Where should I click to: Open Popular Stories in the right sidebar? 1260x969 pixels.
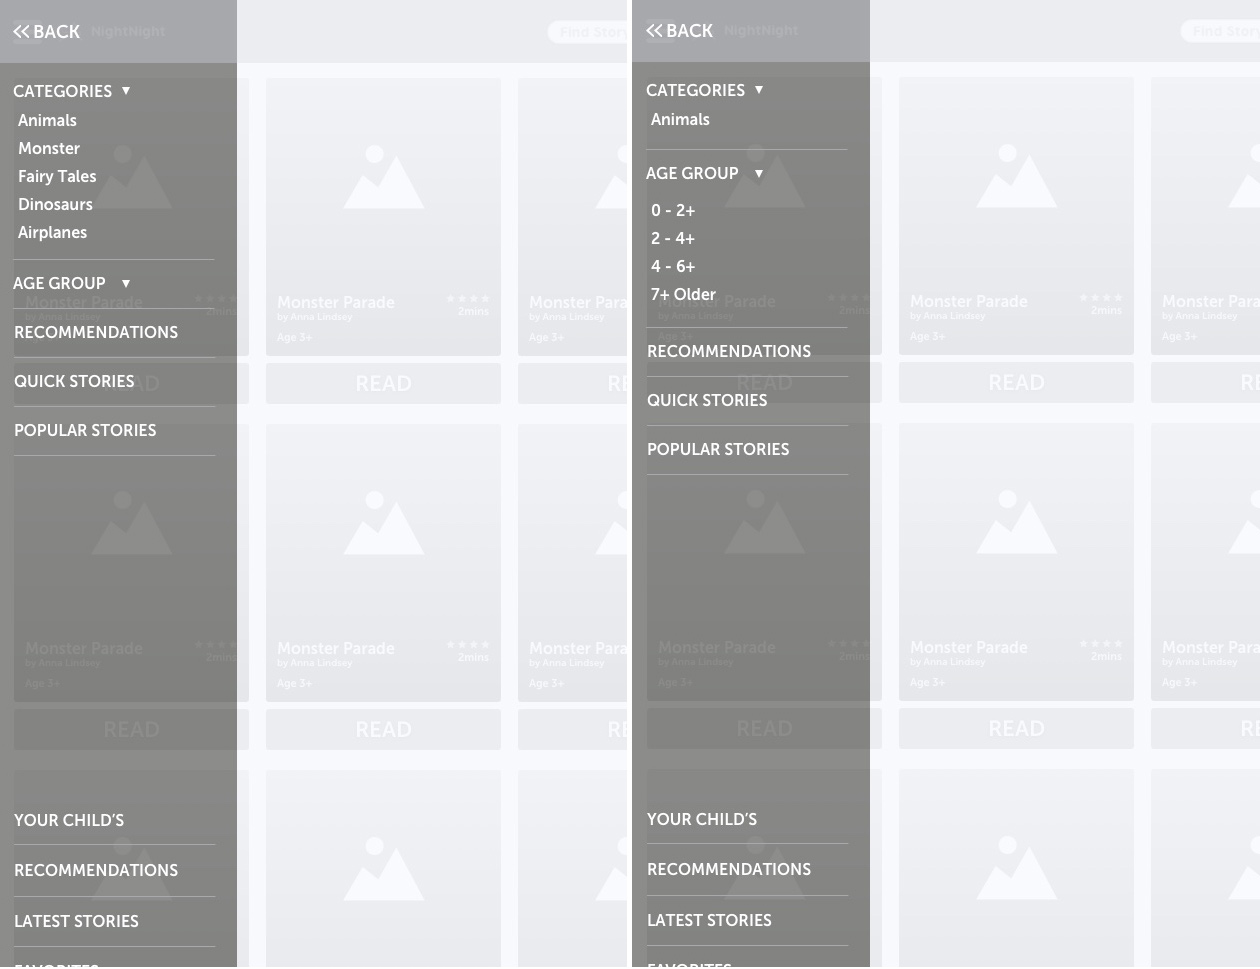click(718, 449)
